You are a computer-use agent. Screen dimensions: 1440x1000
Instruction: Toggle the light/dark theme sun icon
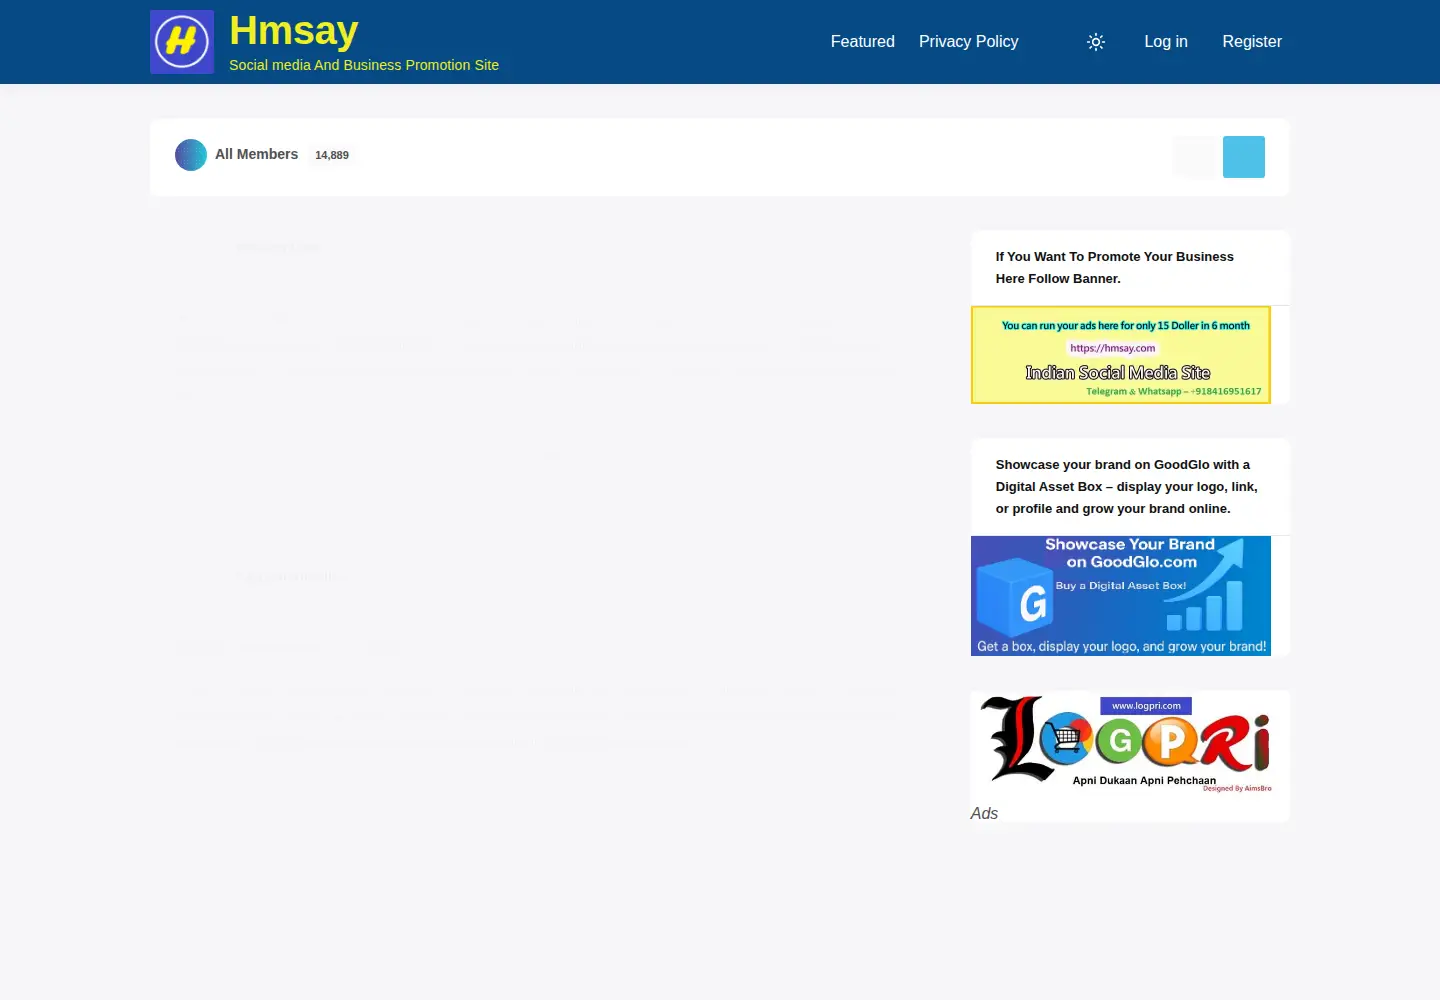point(1096,42)
